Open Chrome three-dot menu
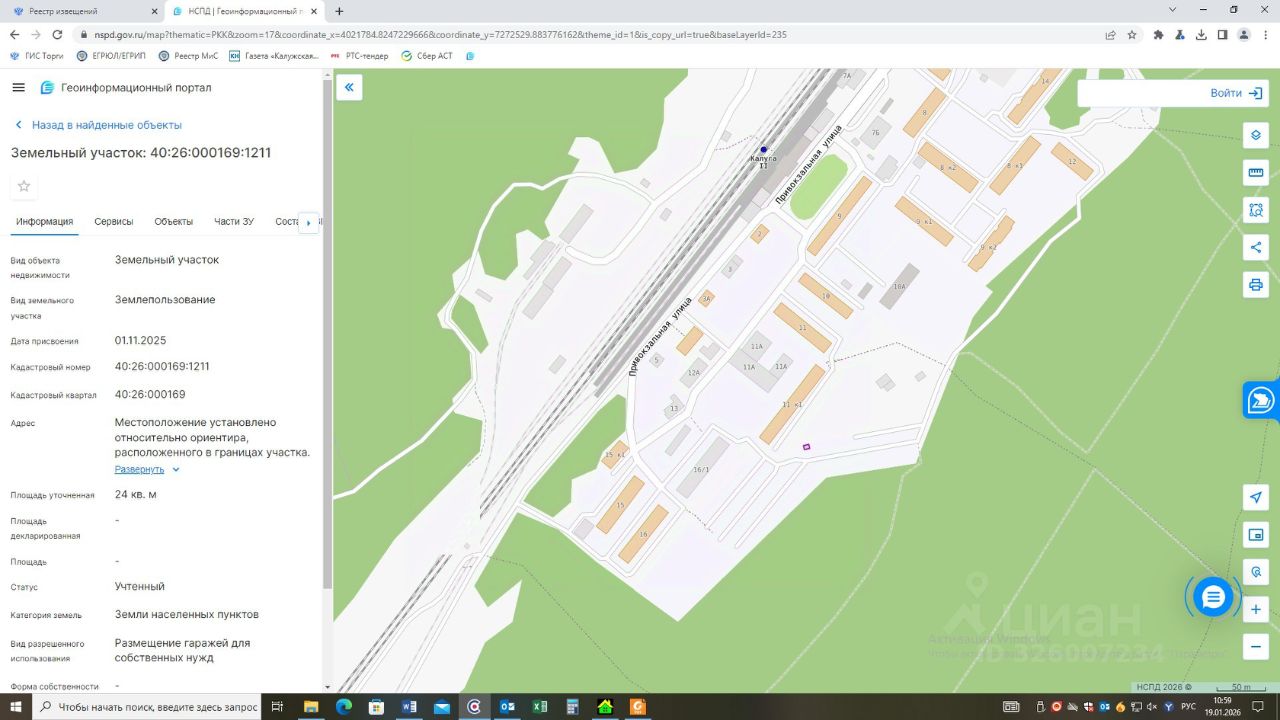This screenshot has width=1280, height=720. 1266,34
